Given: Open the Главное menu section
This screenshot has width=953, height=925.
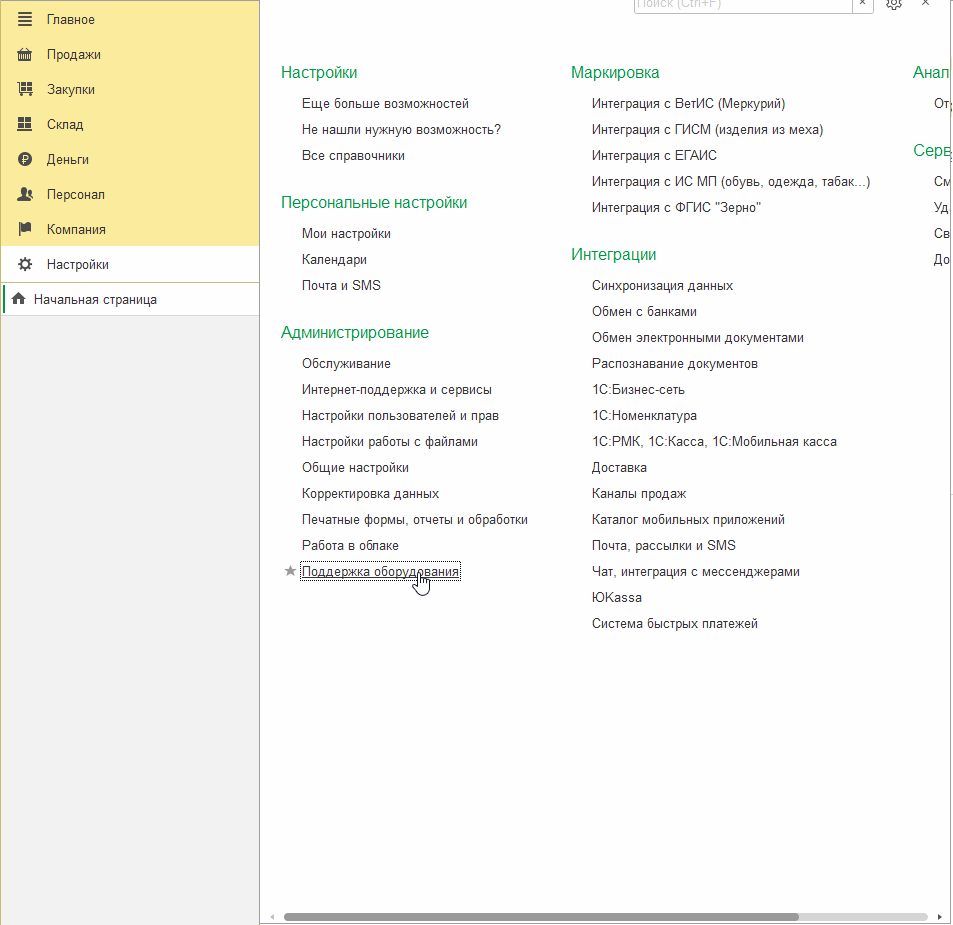Looking at the screenshot, I should pyautogui.click(x=70, y=20).
